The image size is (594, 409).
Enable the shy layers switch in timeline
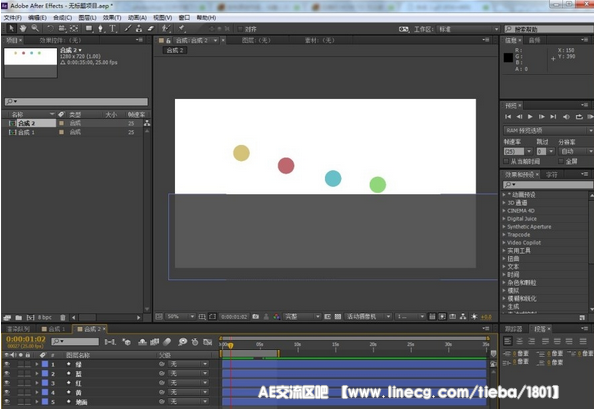tap(142, 342)
